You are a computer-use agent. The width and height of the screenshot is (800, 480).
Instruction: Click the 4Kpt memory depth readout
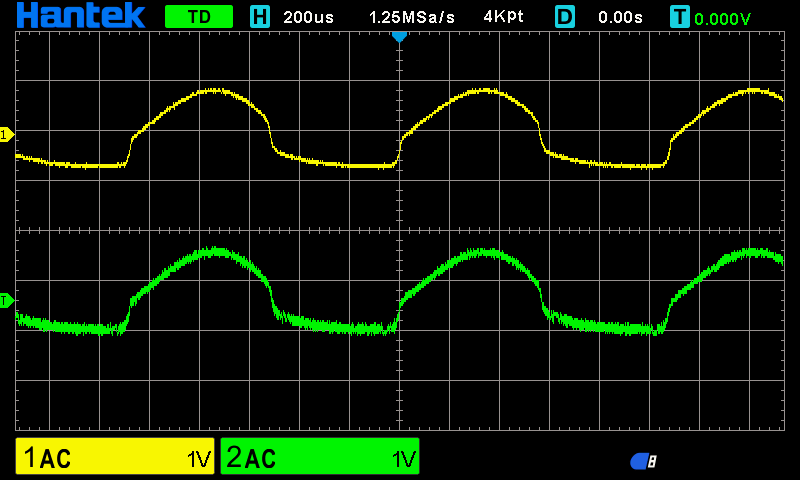pos(503,17)
